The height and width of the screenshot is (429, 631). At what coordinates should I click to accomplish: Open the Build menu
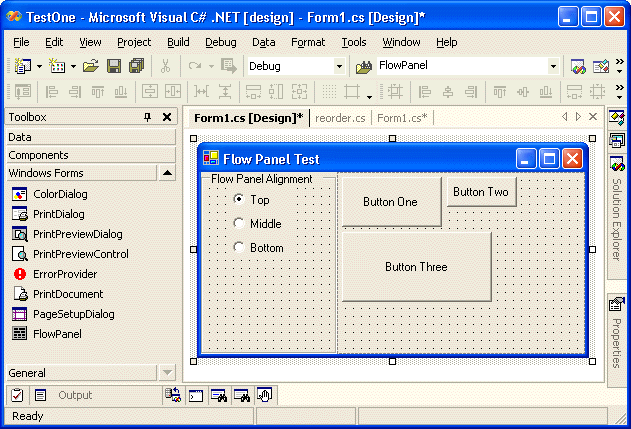pyautogui.click(x=178, y=42)
